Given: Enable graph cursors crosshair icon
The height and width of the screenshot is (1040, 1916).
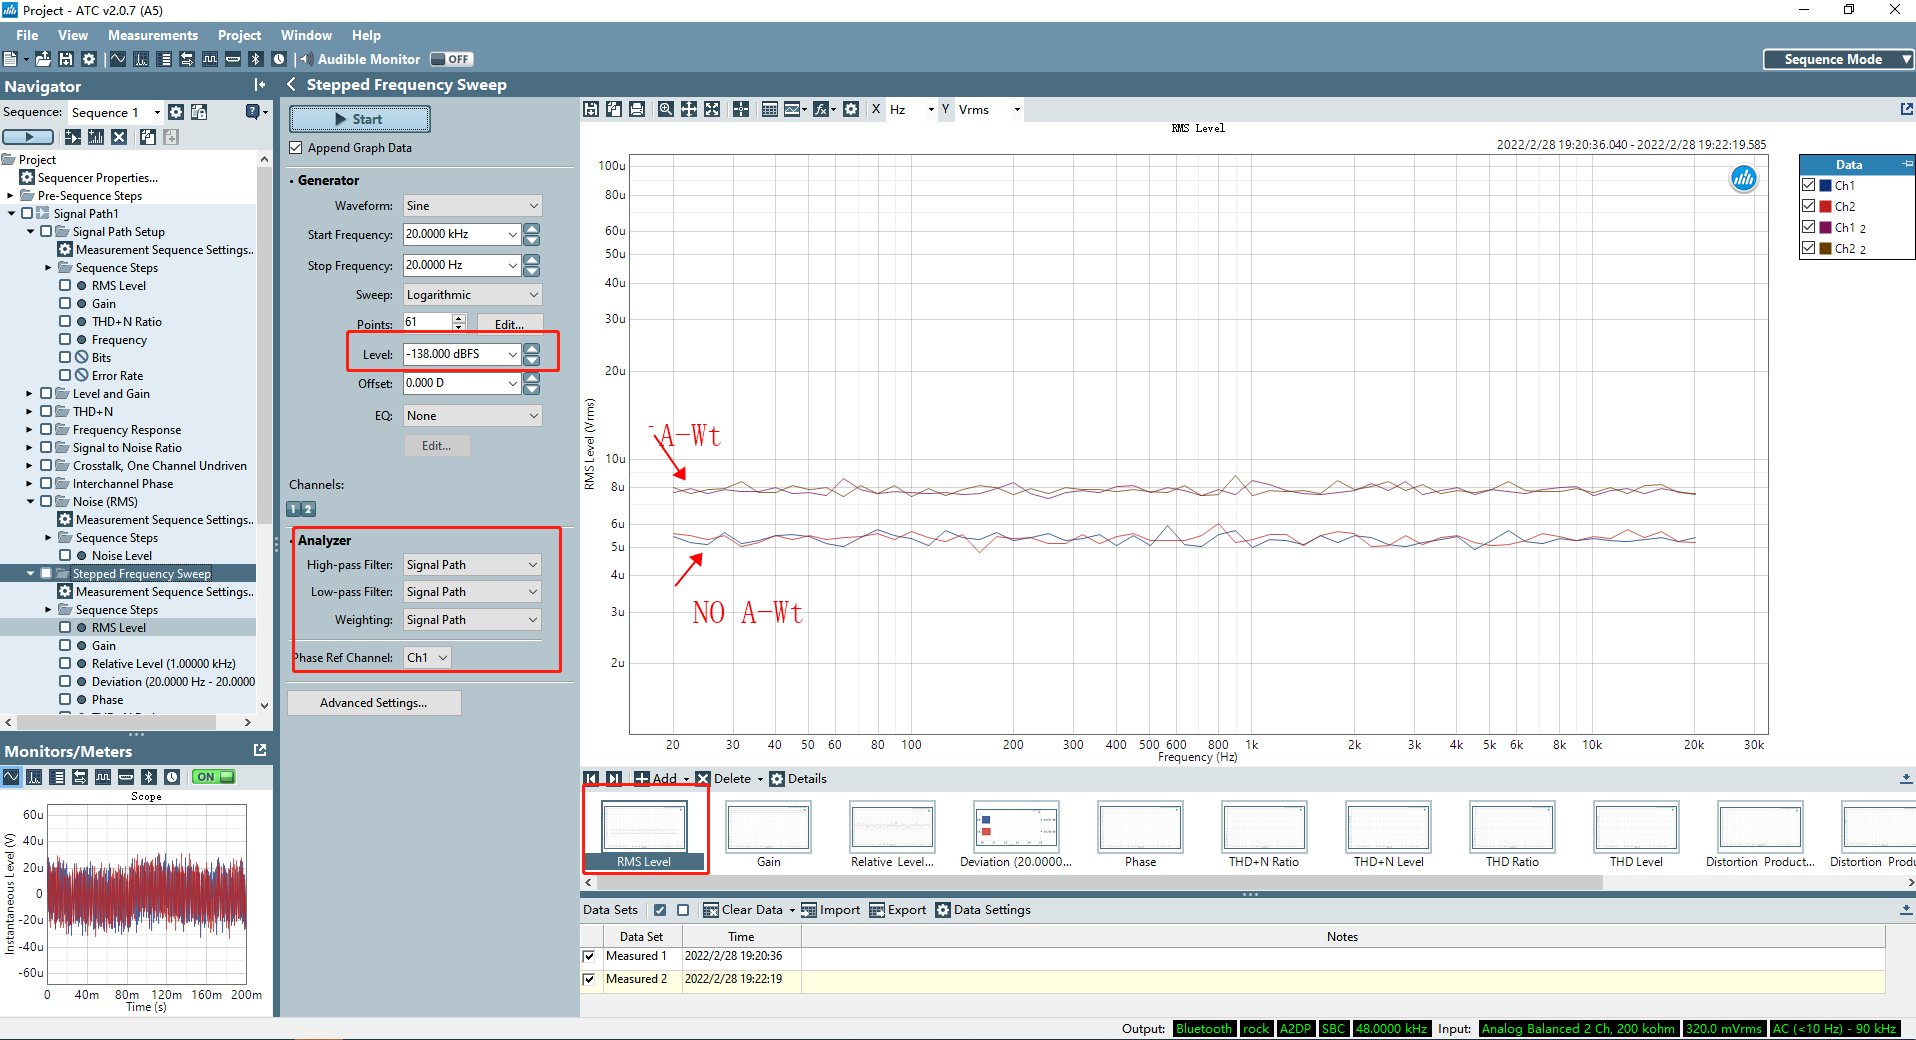Looking at the screenshot, I should (x=741, y=109).
